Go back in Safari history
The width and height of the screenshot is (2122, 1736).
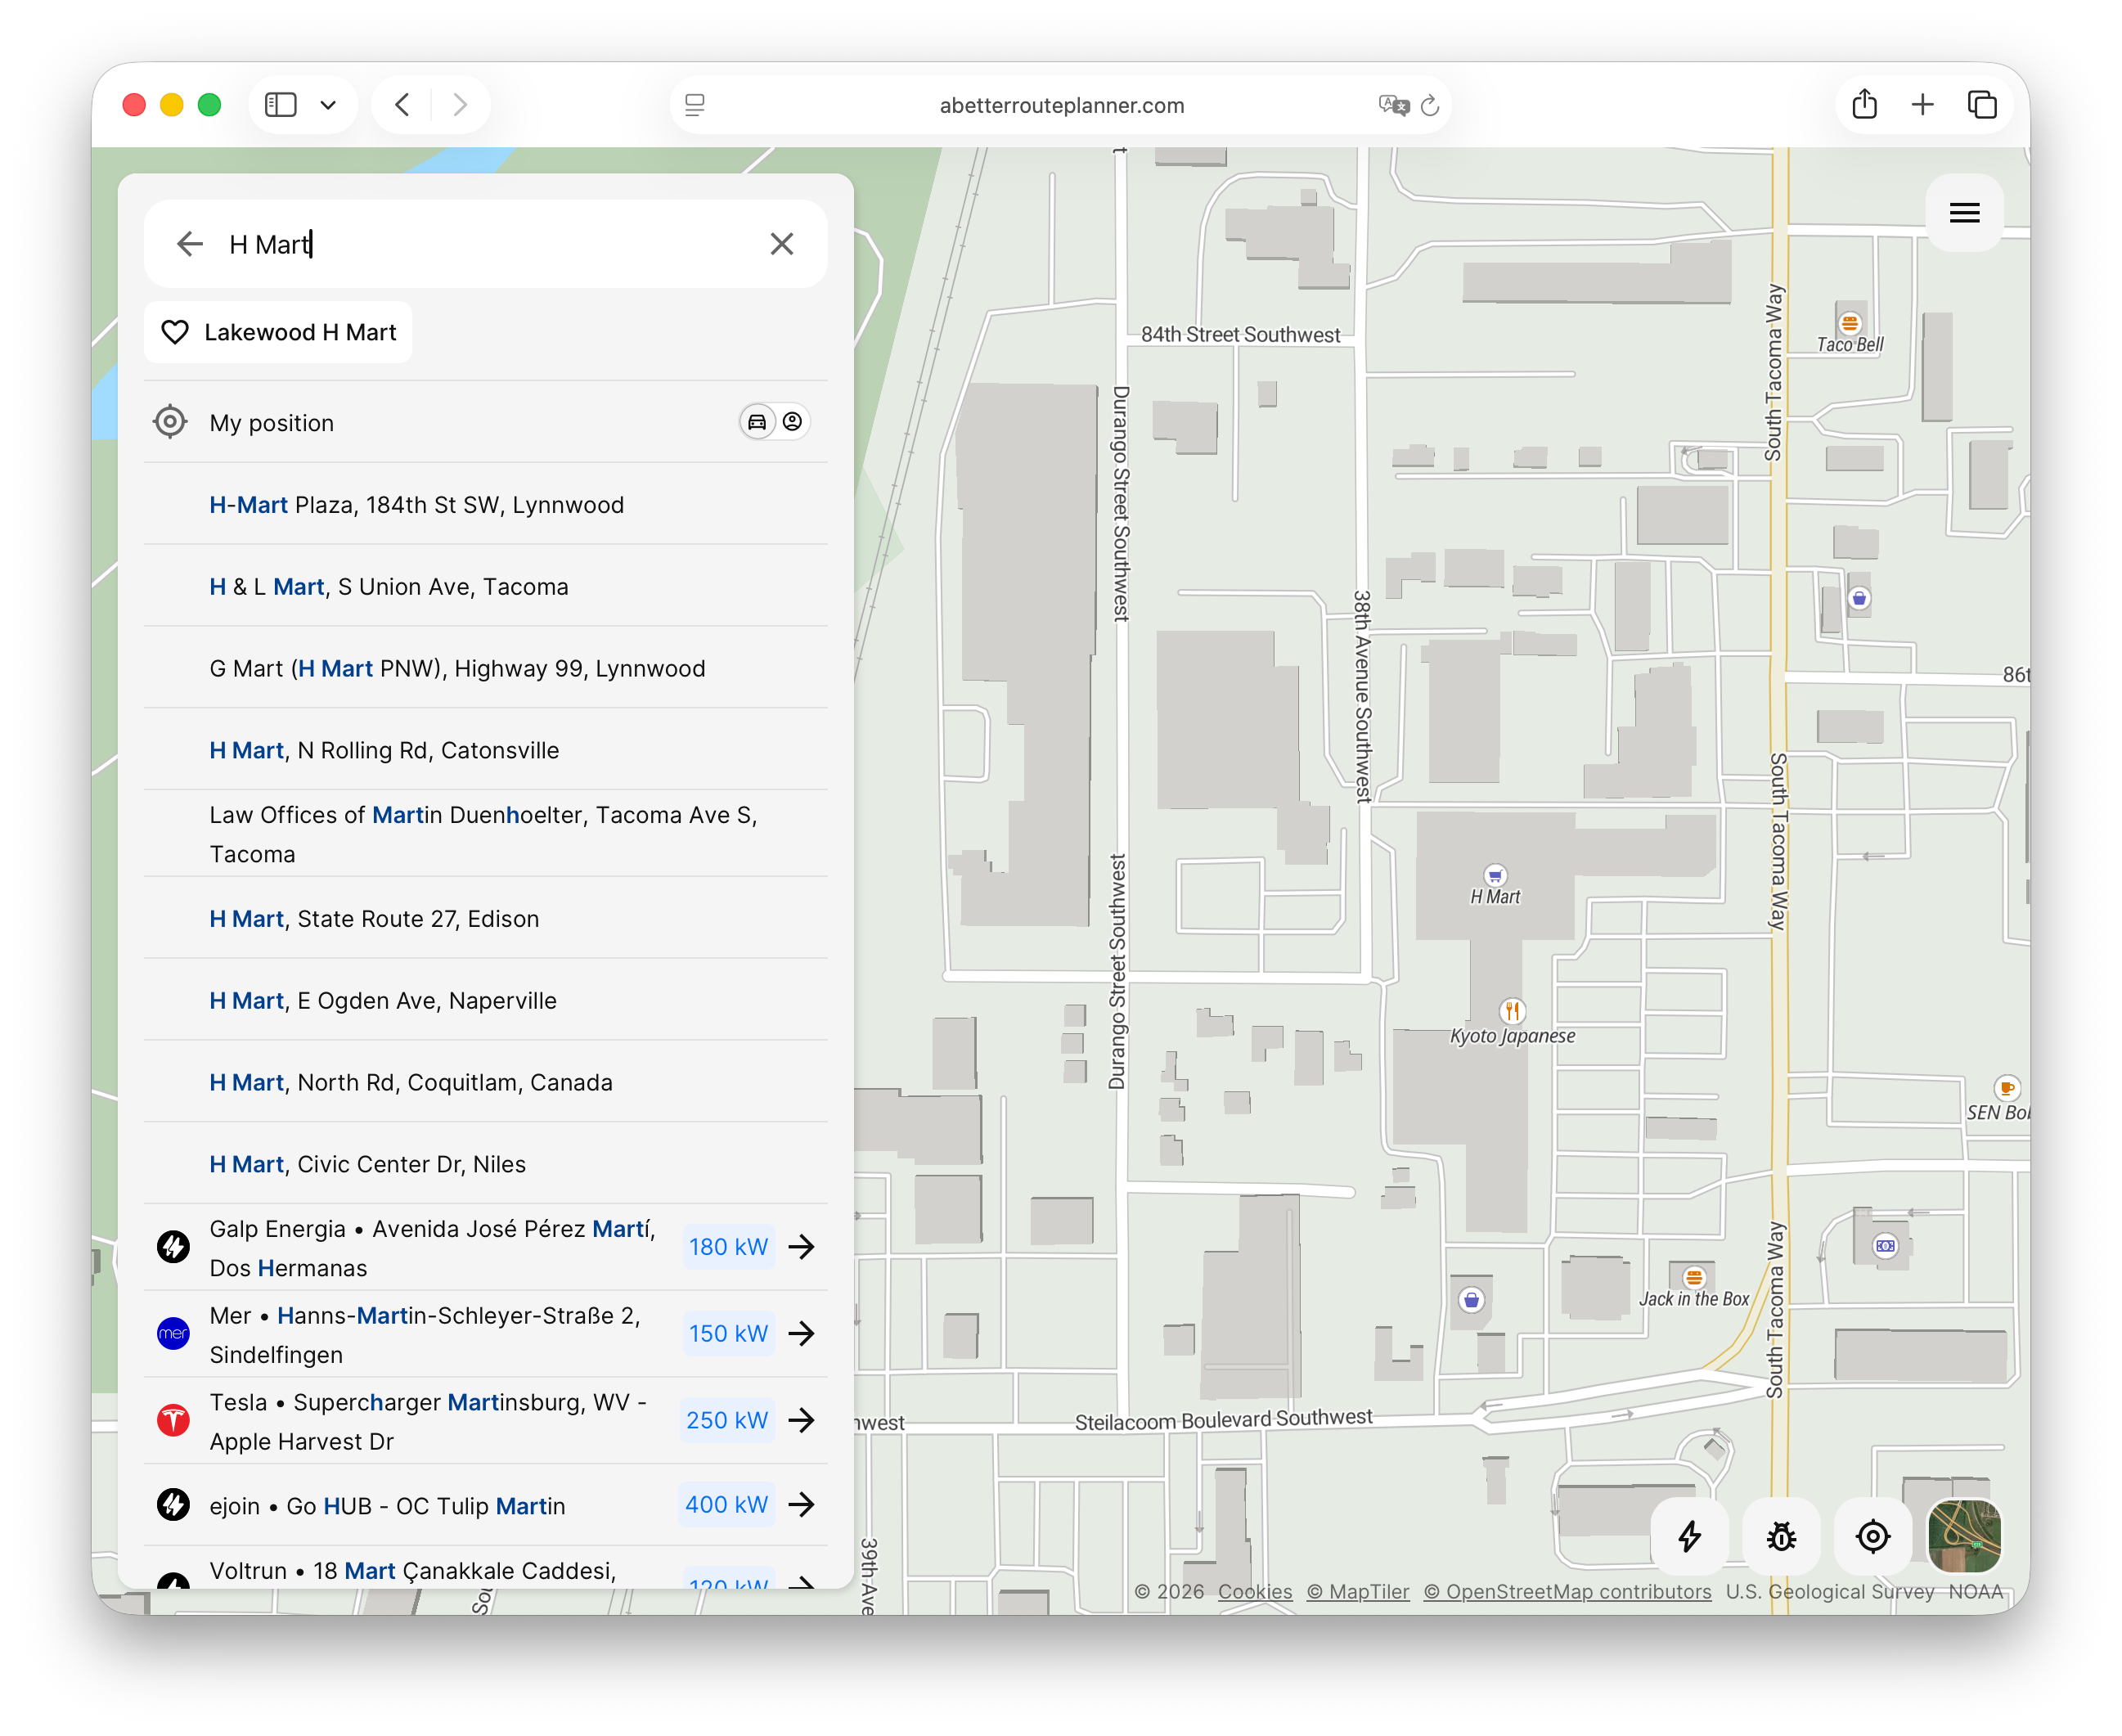point(402,104)
